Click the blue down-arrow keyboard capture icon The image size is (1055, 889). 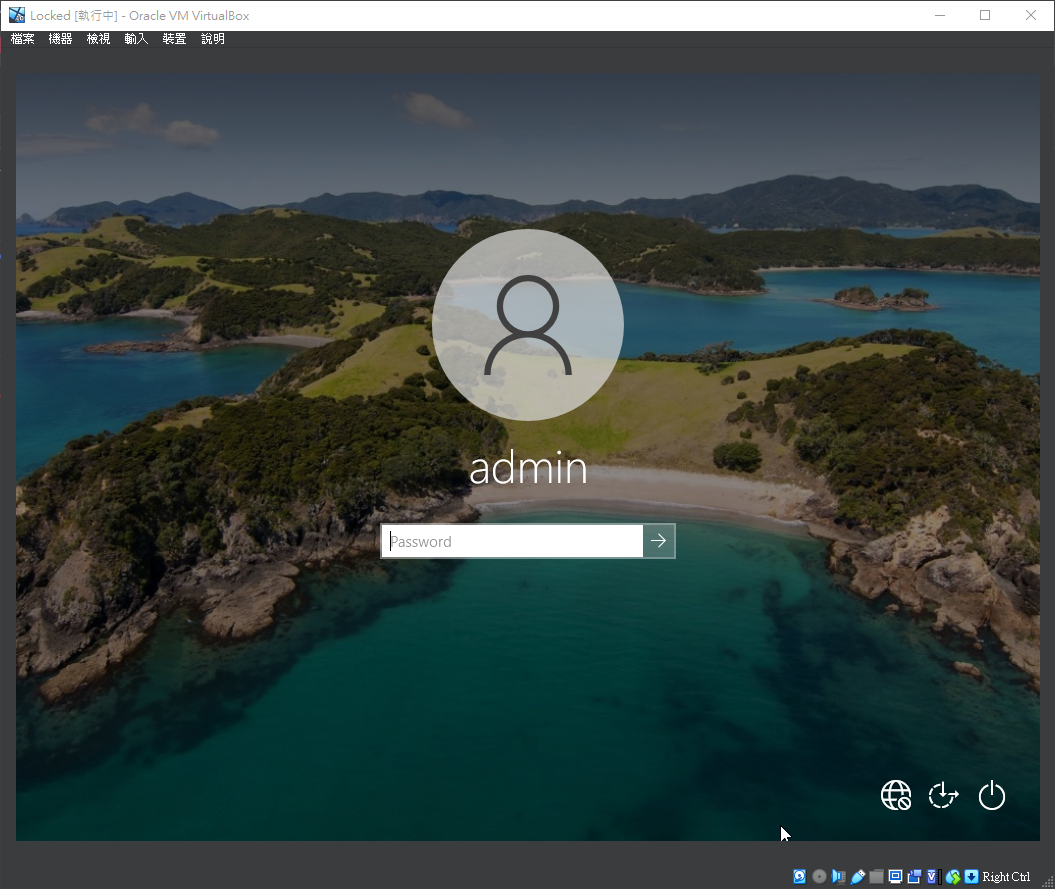(x=971, y=877)
